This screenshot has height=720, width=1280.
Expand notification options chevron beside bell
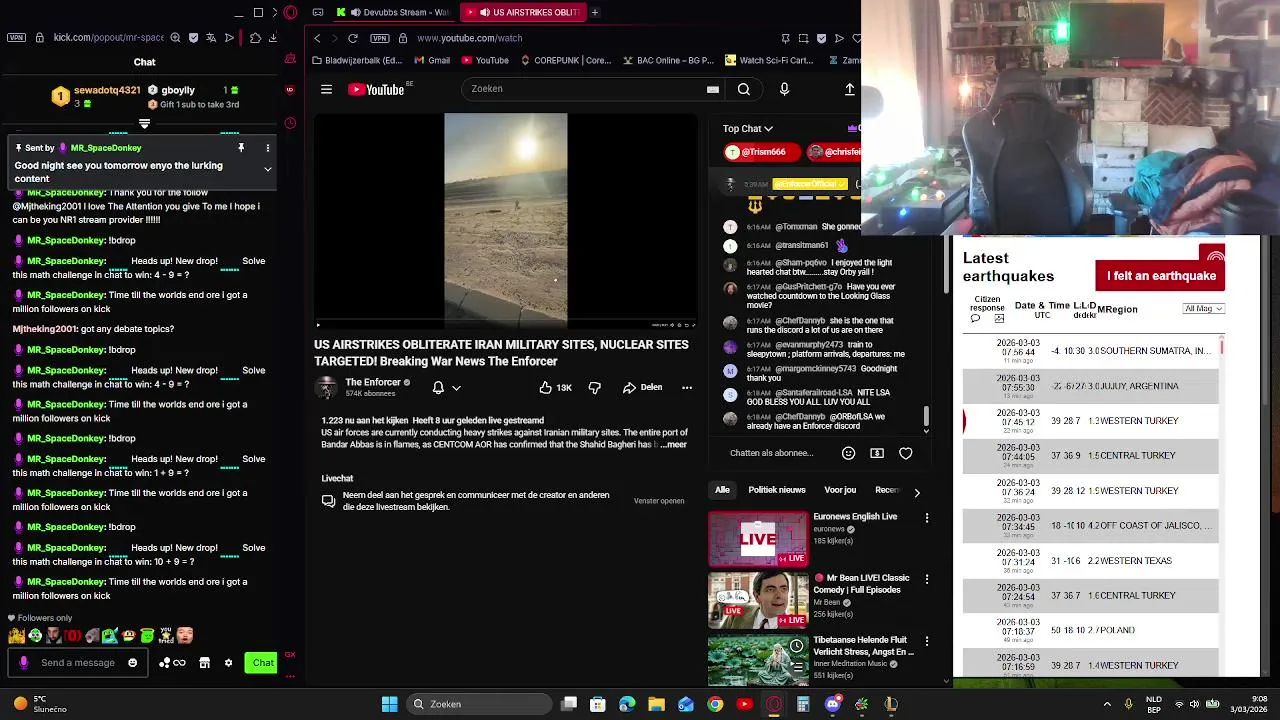pyautogui.click(x=456, y=388)
